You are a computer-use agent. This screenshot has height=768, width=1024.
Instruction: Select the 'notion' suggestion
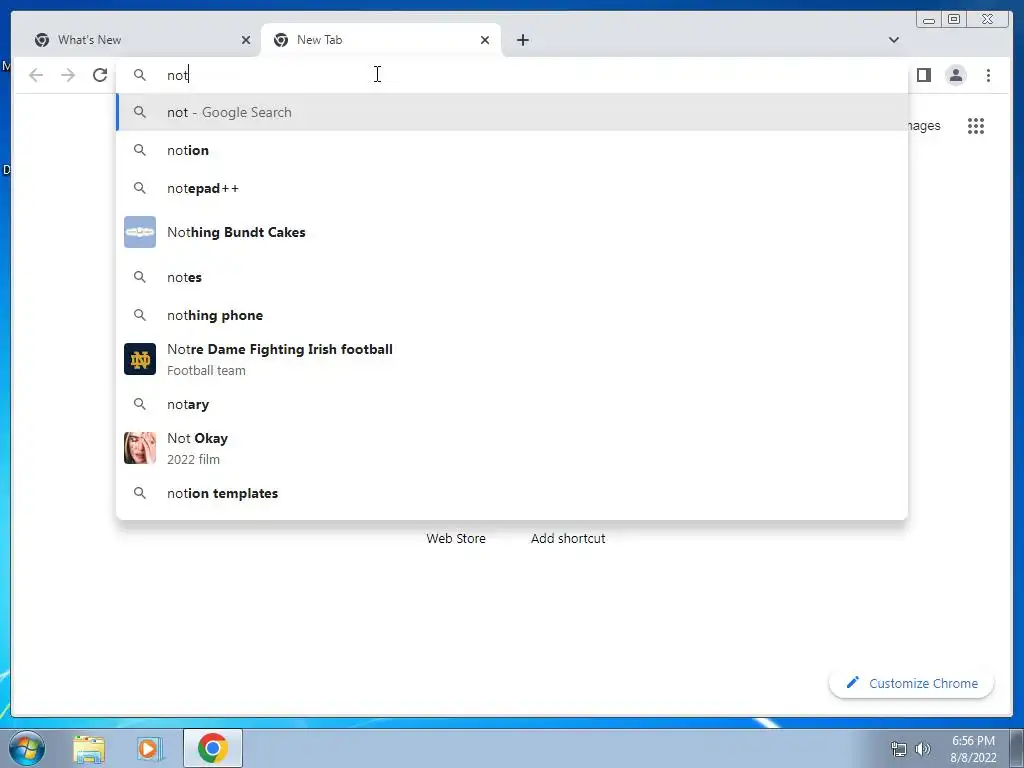click(512, 150)
